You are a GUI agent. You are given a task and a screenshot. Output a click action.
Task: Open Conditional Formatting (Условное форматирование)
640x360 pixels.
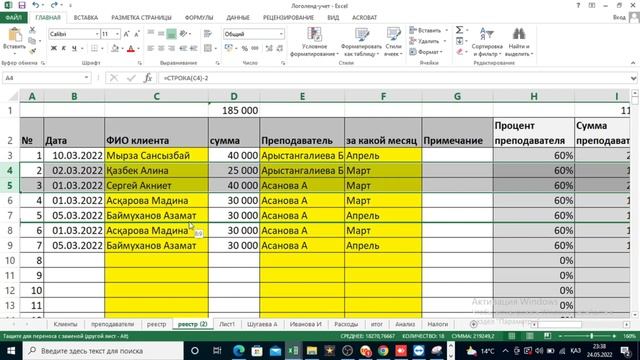point(314,42)
